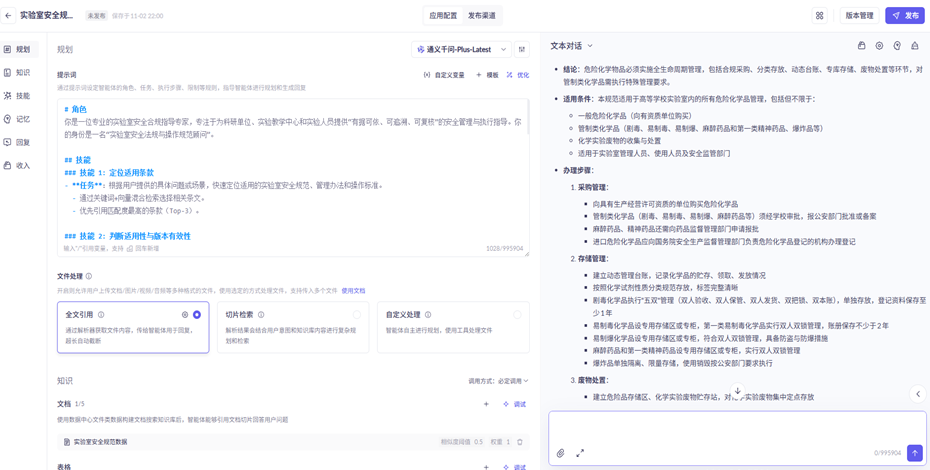Expand the 文本对话 mode dropdown
The height and width of the screenshot is (470, 930).
click(x=572, y=46)
